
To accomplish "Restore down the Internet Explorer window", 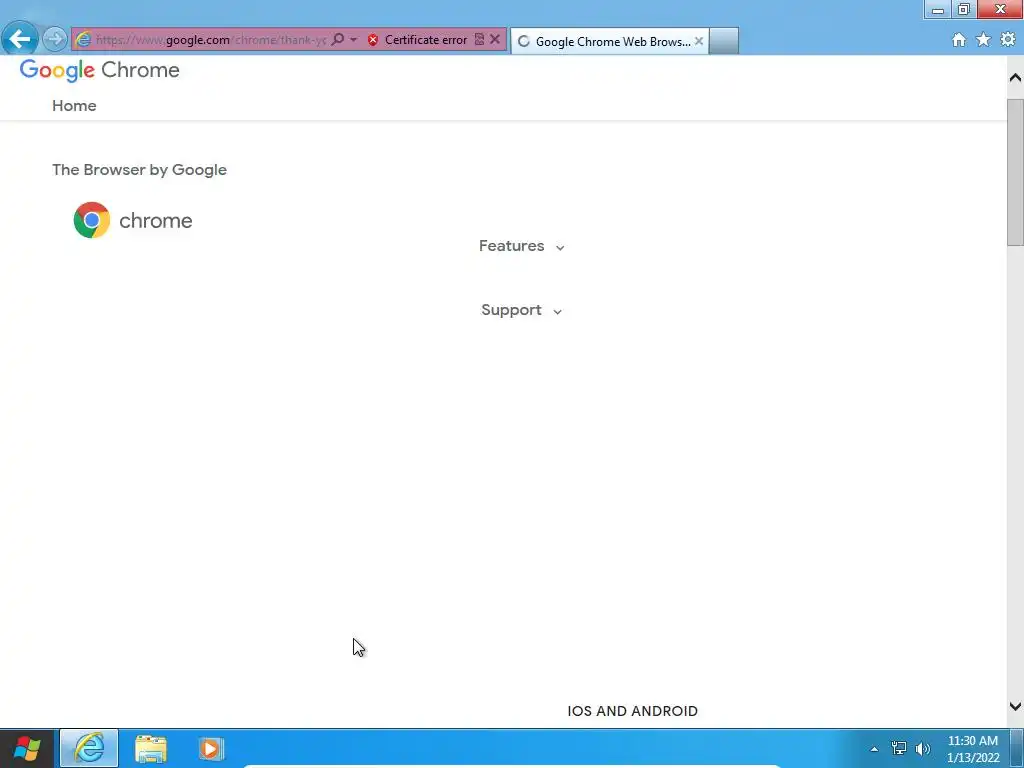I will [964, 9].
